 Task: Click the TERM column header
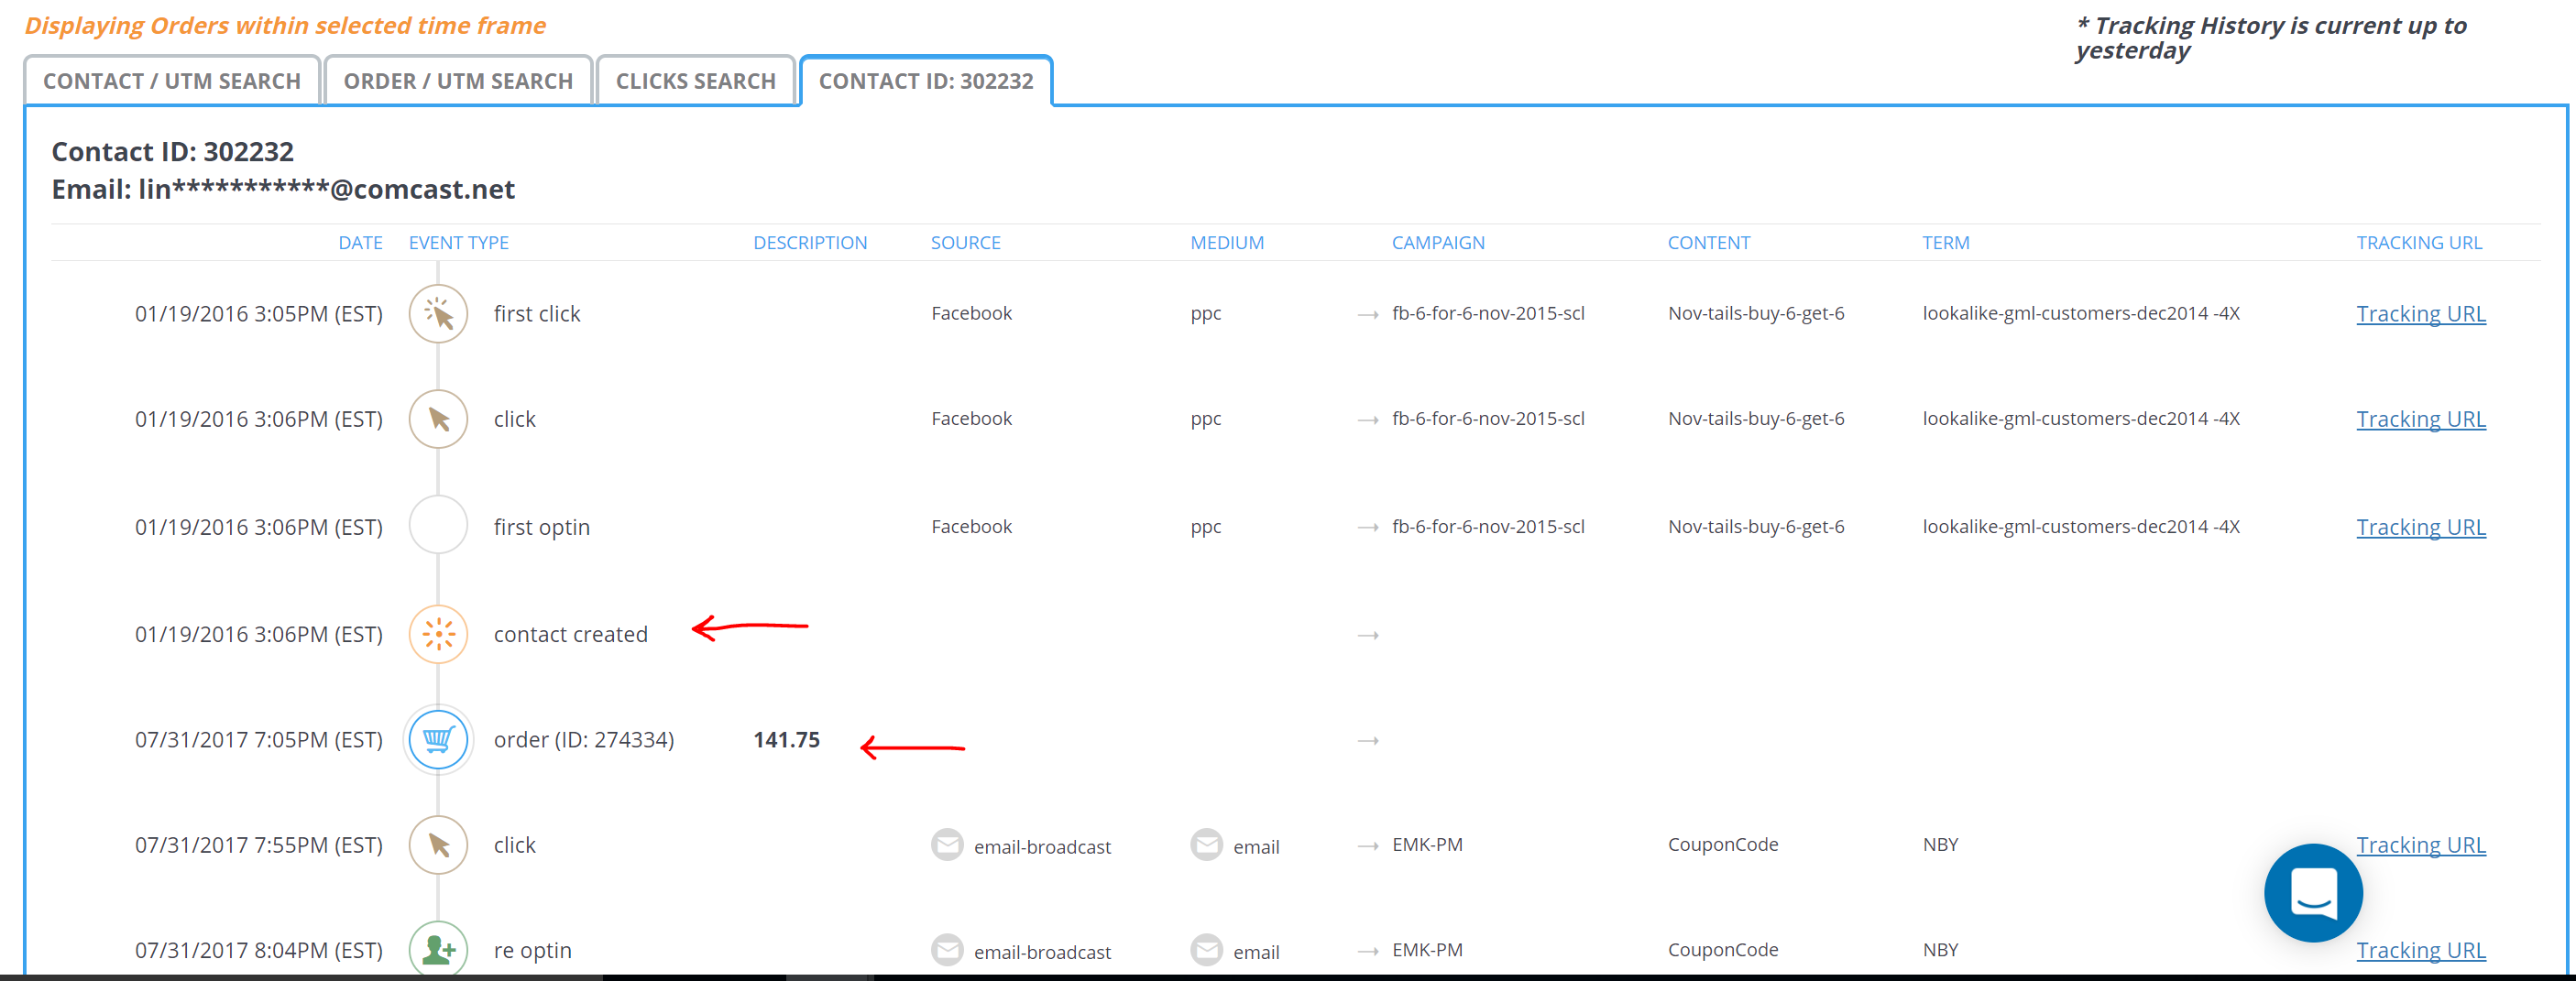[x=1945, y=243]
